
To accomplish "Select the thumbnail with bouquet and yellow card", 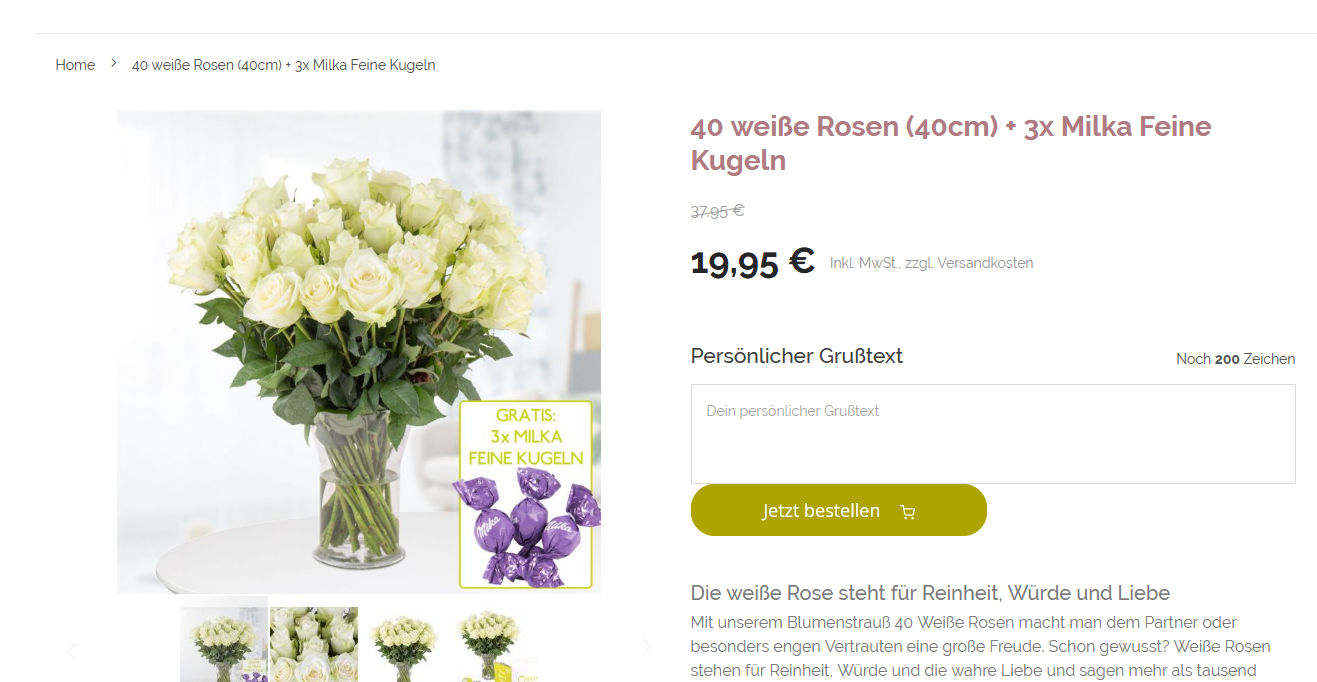I will pos(492,644).
